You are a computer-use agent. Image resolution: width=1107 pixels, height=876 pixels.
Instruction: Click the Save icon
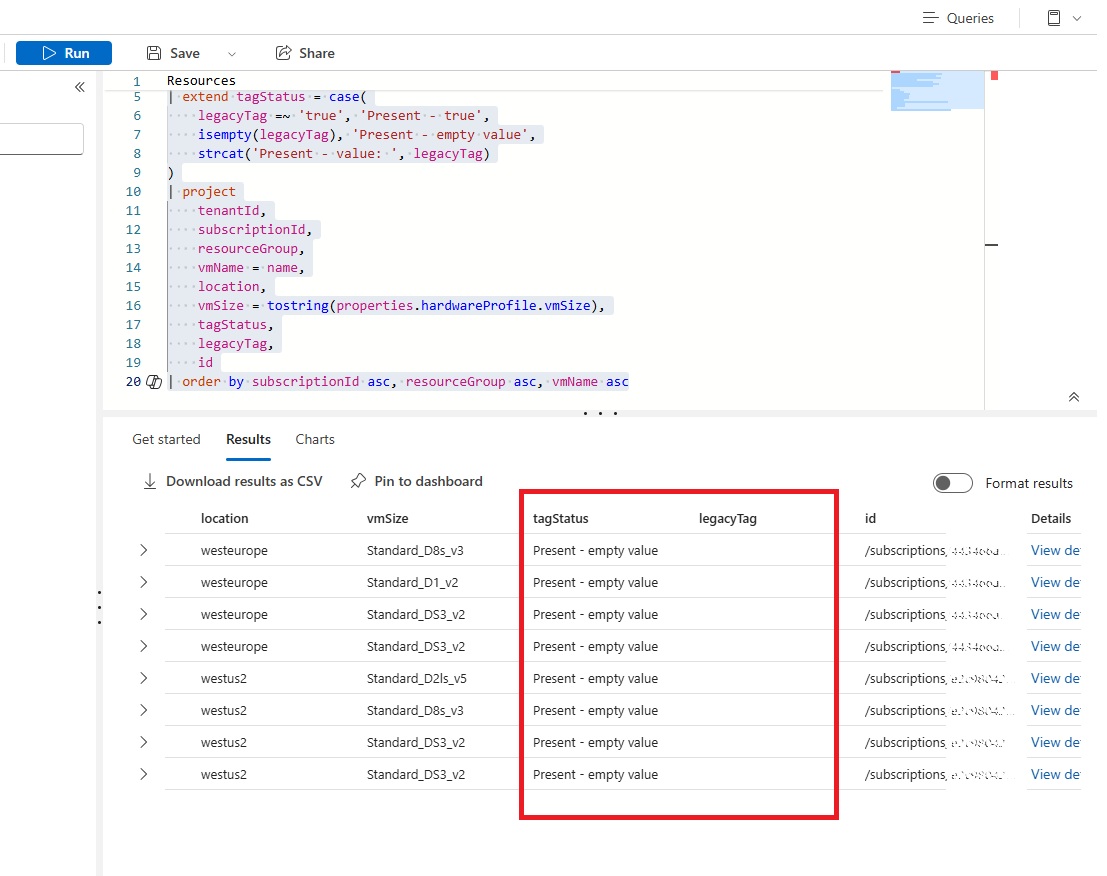[x=154, y=53]
